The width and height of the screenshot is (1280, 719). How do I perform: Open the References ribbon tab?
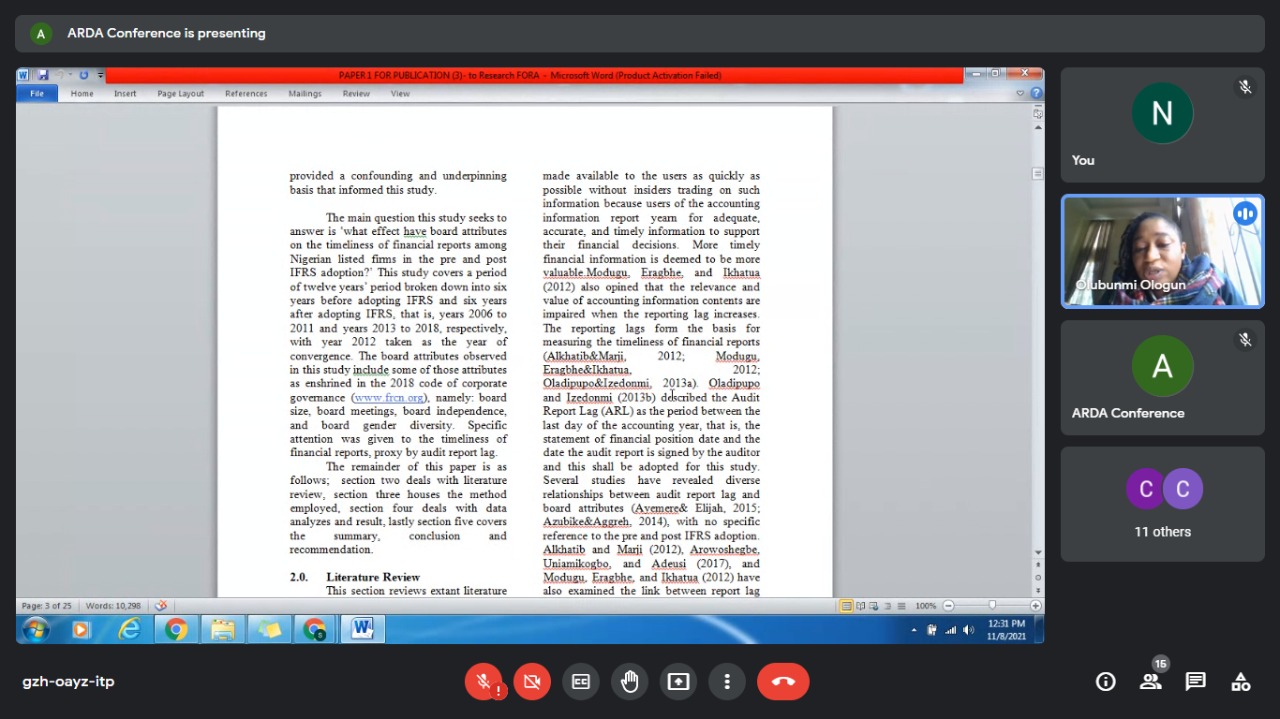pos(246,94)
